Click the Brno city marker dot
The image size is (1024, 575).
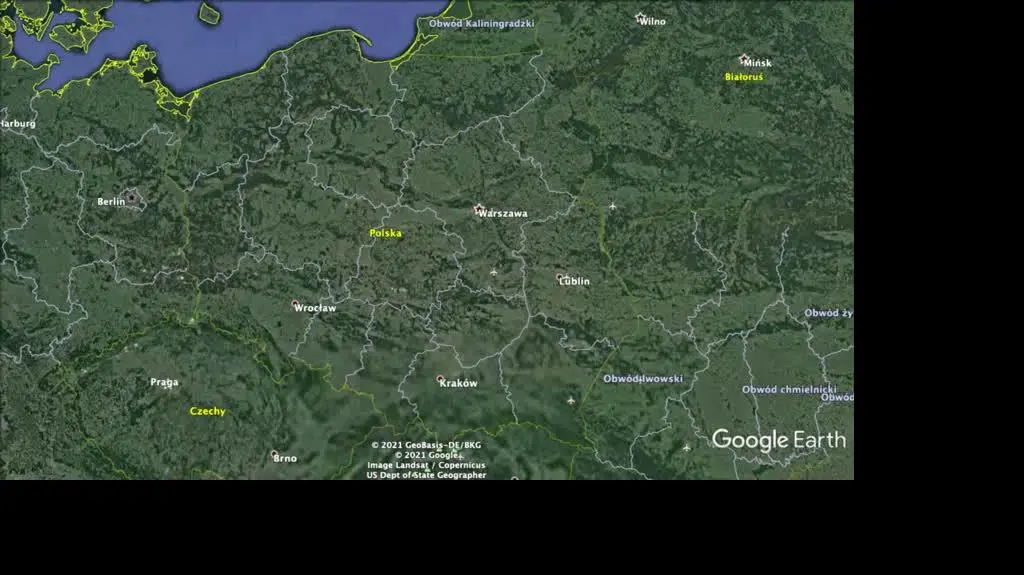274,454
